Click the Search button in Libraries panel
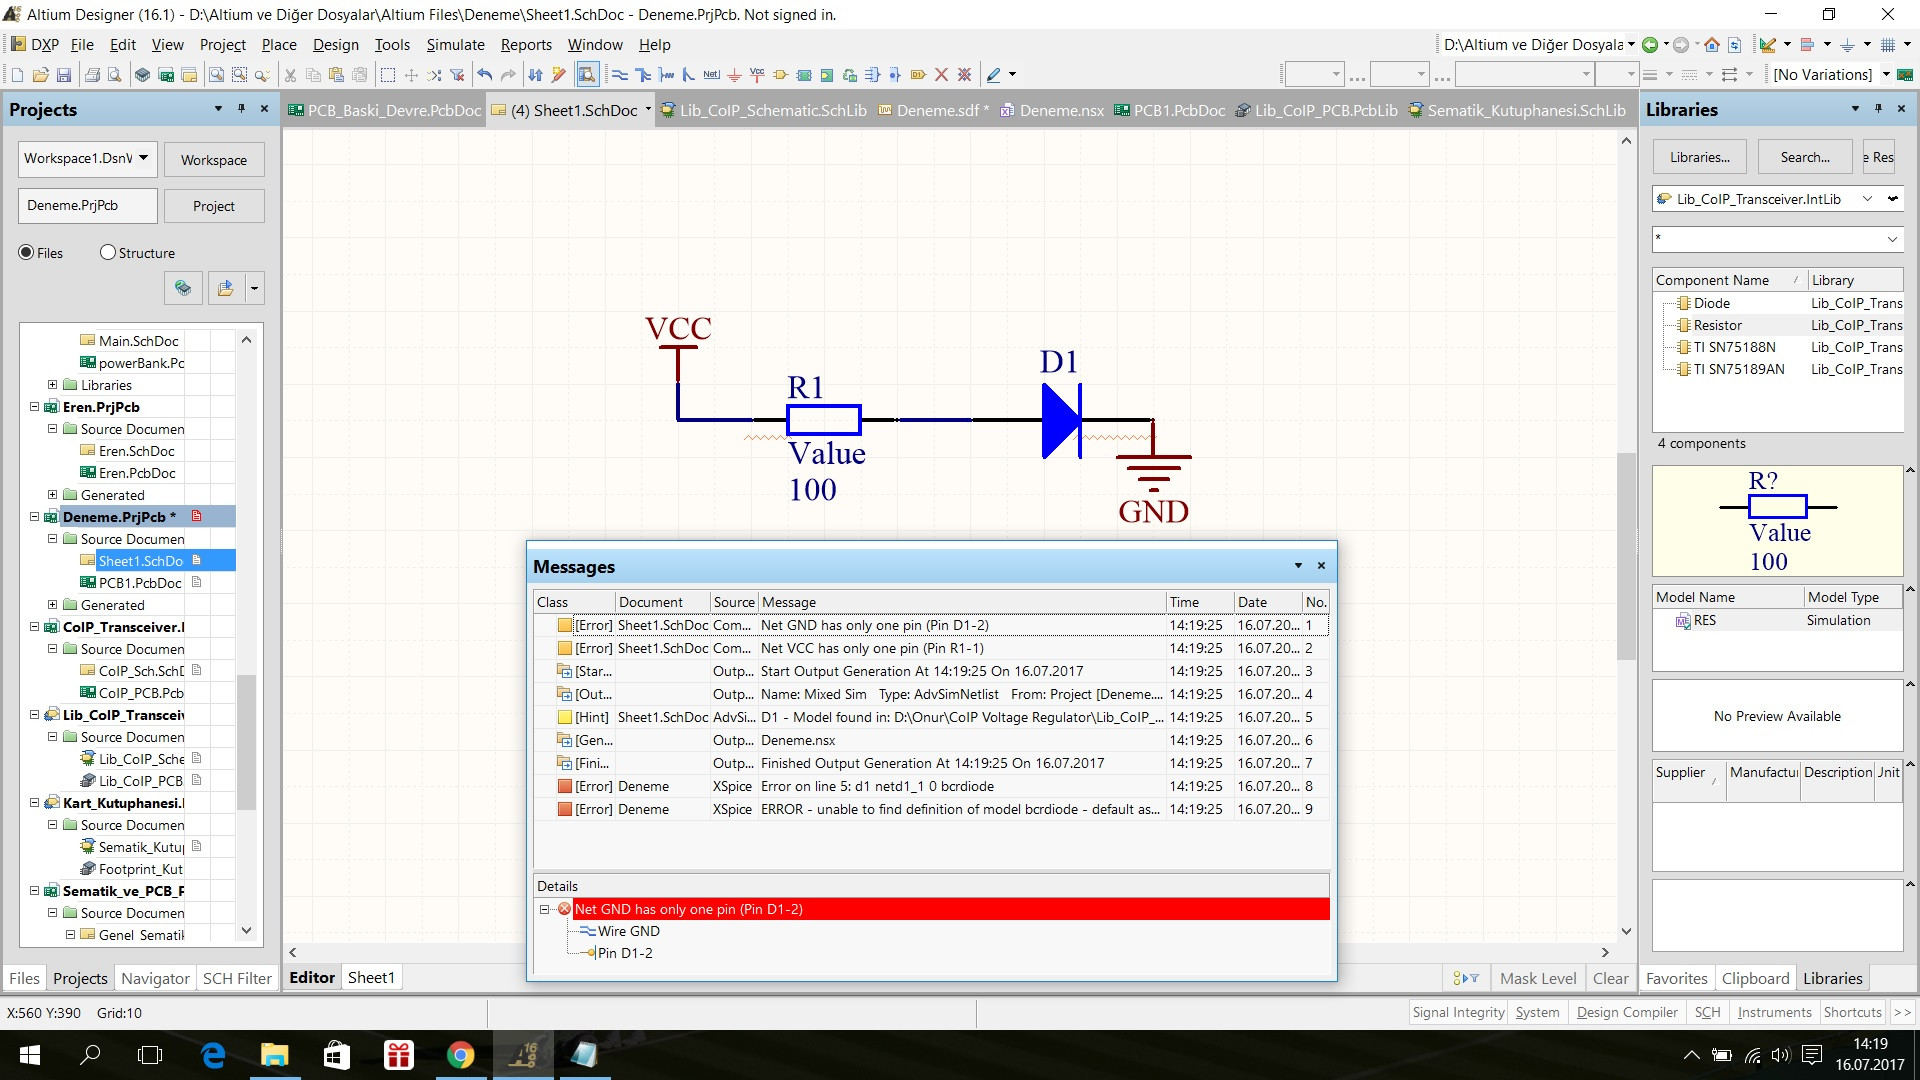Image resolution: width=1920 pixels, height=1080 pixels. 1804,156
